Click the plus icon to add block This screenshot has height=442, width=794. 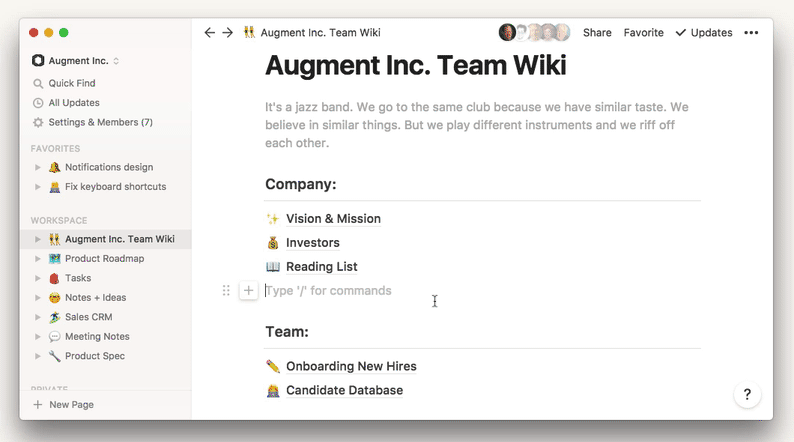click(249, 291)
